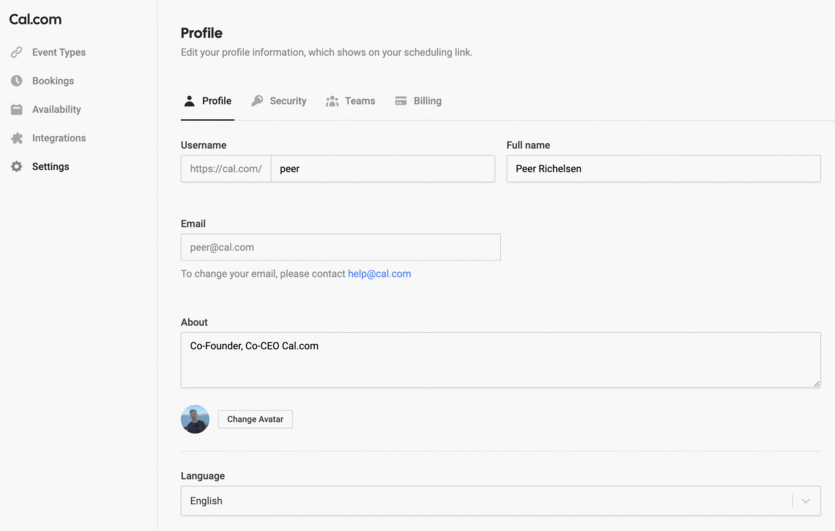Open the English language combo box

[x=501, y=501]
